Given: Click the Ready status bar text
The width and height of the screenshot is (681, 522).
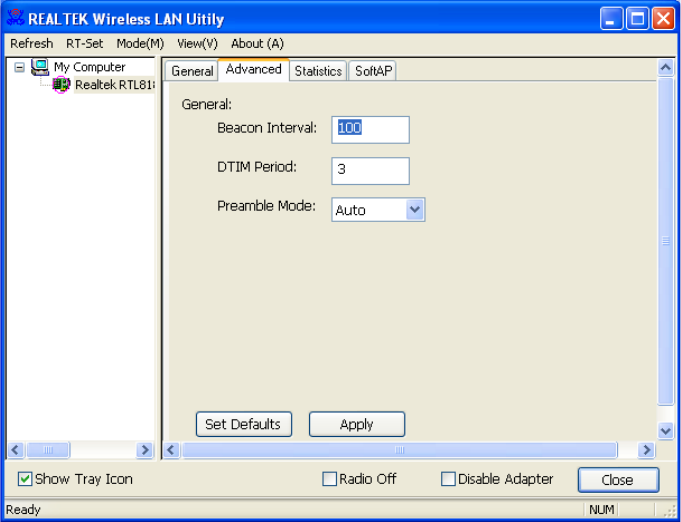Looking at the screenshot, I should coord(23,509).
